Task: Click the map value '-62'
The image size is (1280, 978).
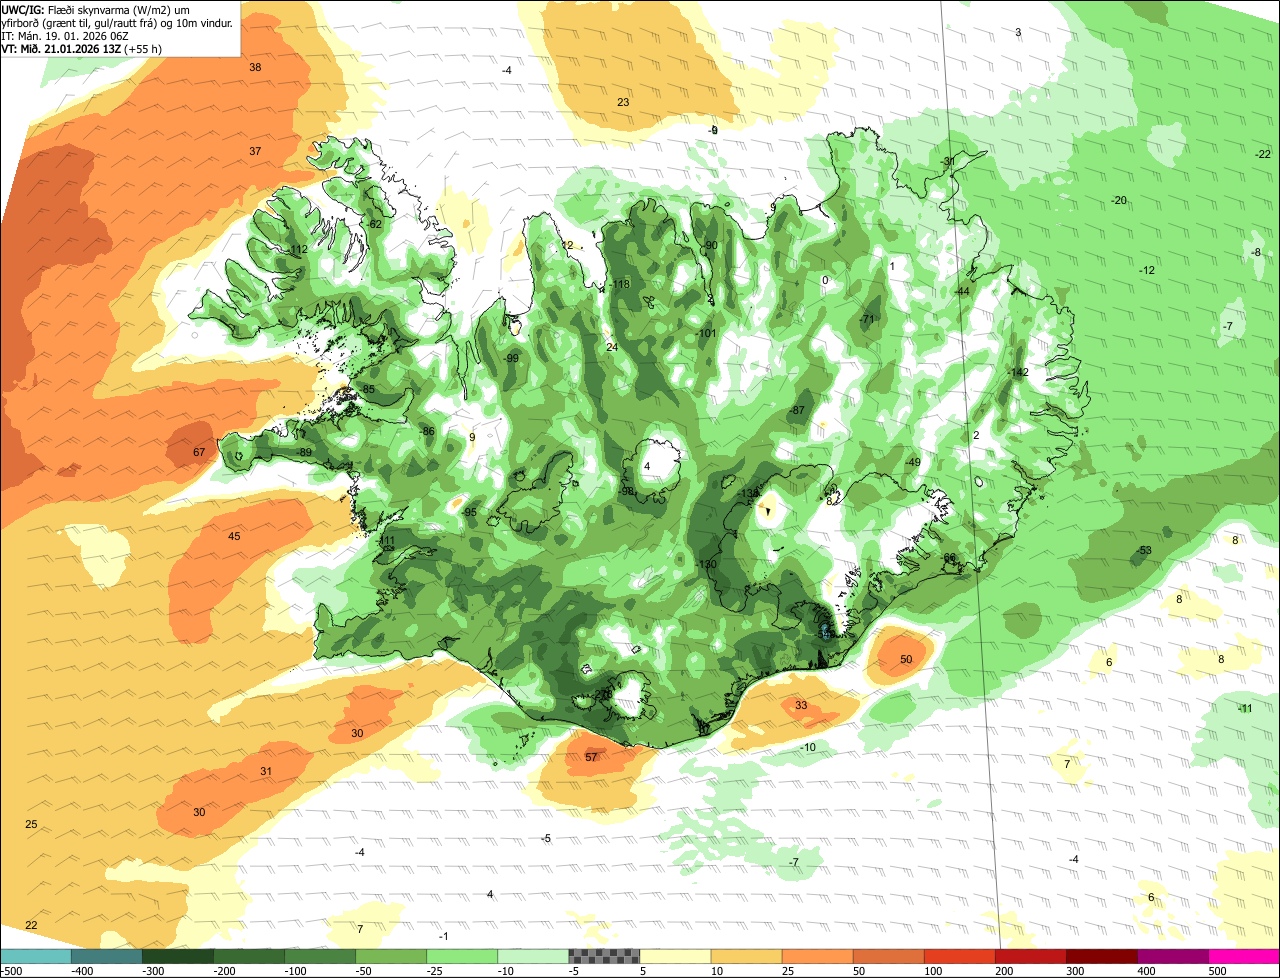Action: pyautogui.click(x=374, y=224)
